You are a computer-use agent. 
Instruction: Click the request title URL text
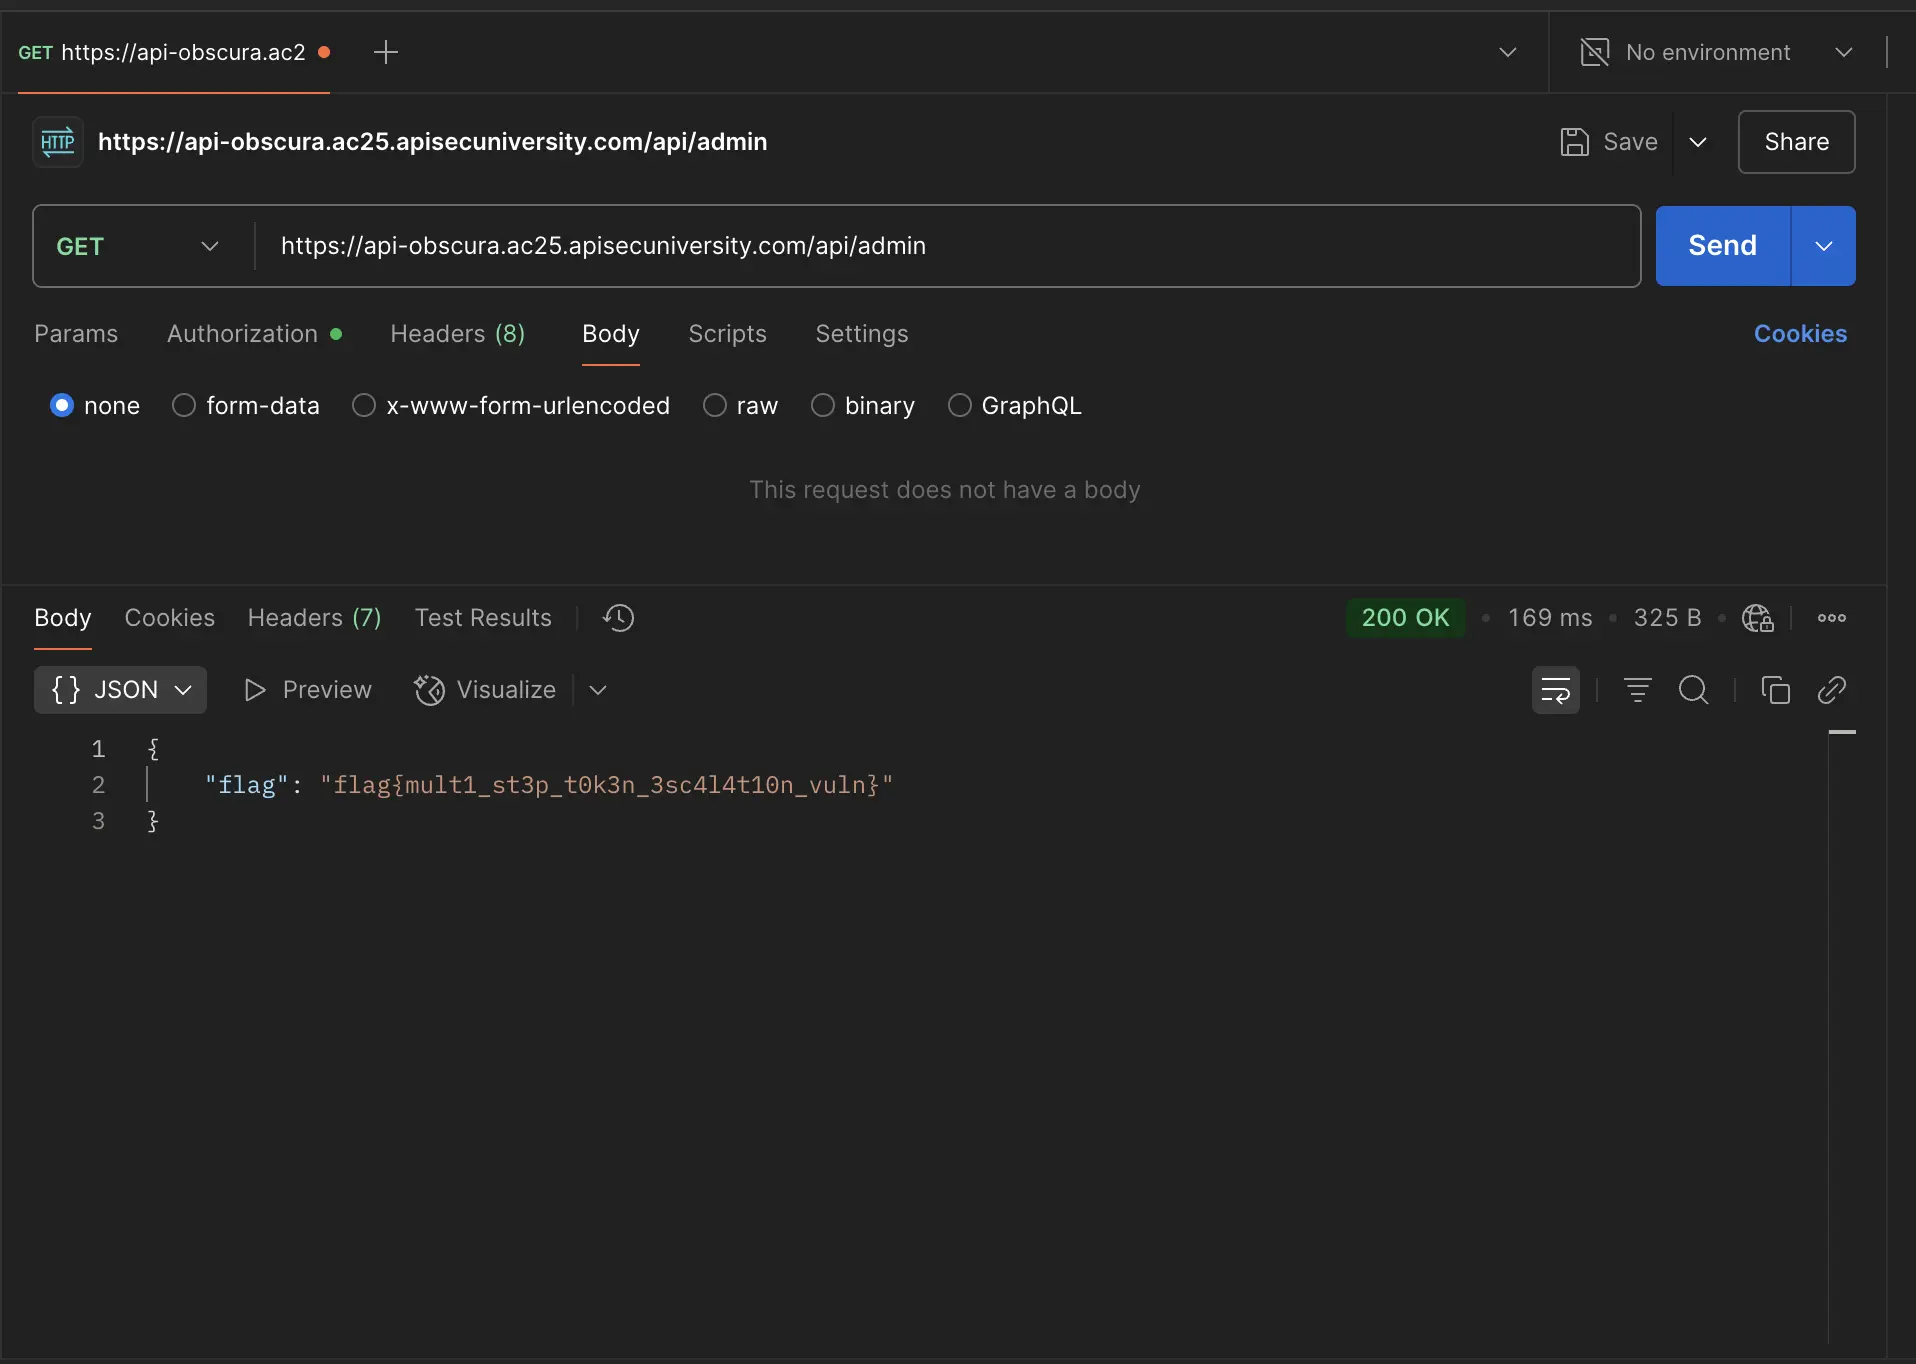point(432,142)
